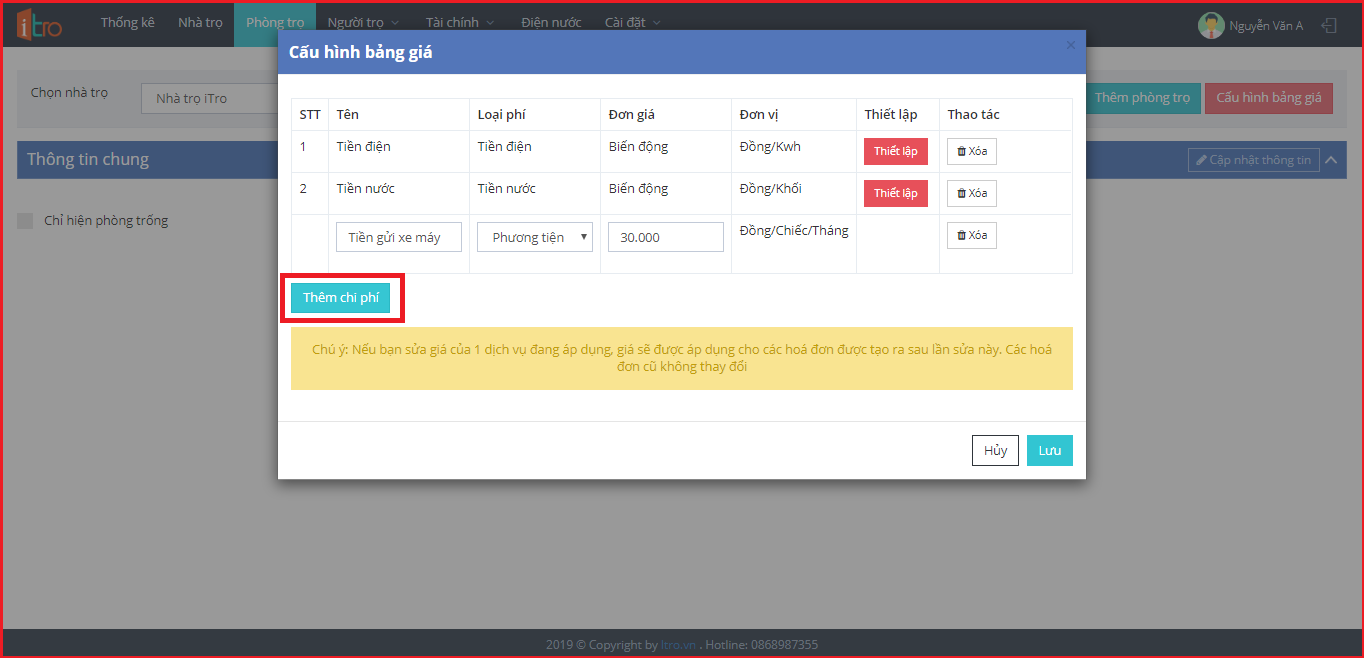Collapse the Thông tin chung panel chevron

coord(1331,160)
